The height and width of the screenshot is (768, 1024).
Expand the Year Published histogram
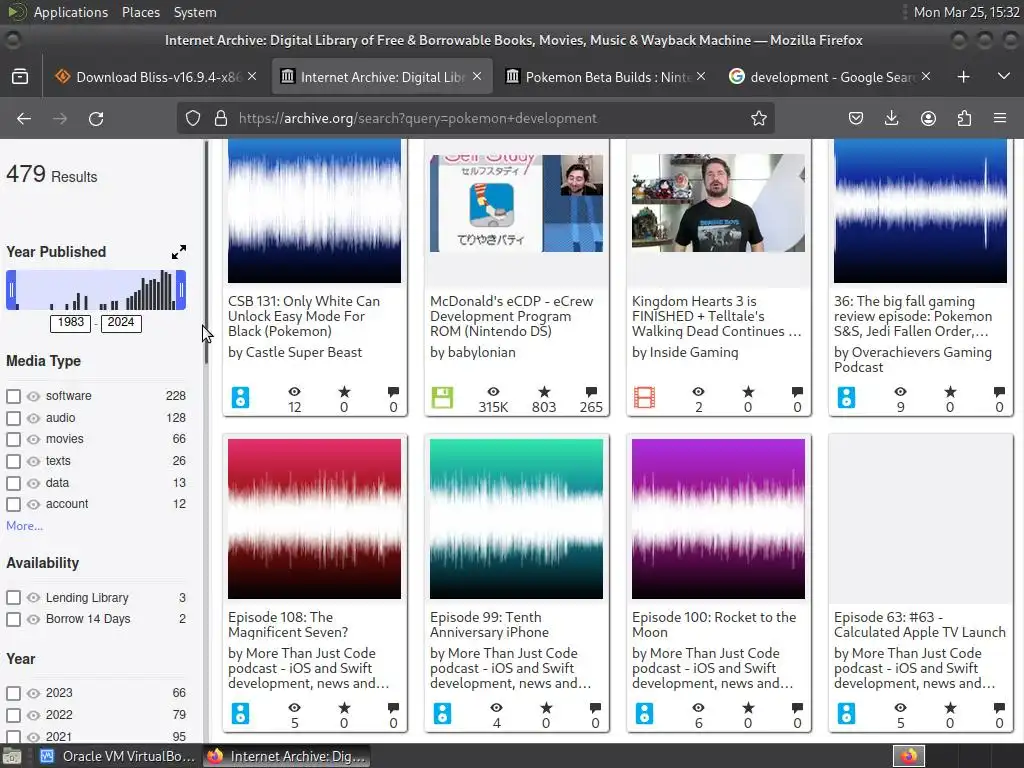coord(179,252)
